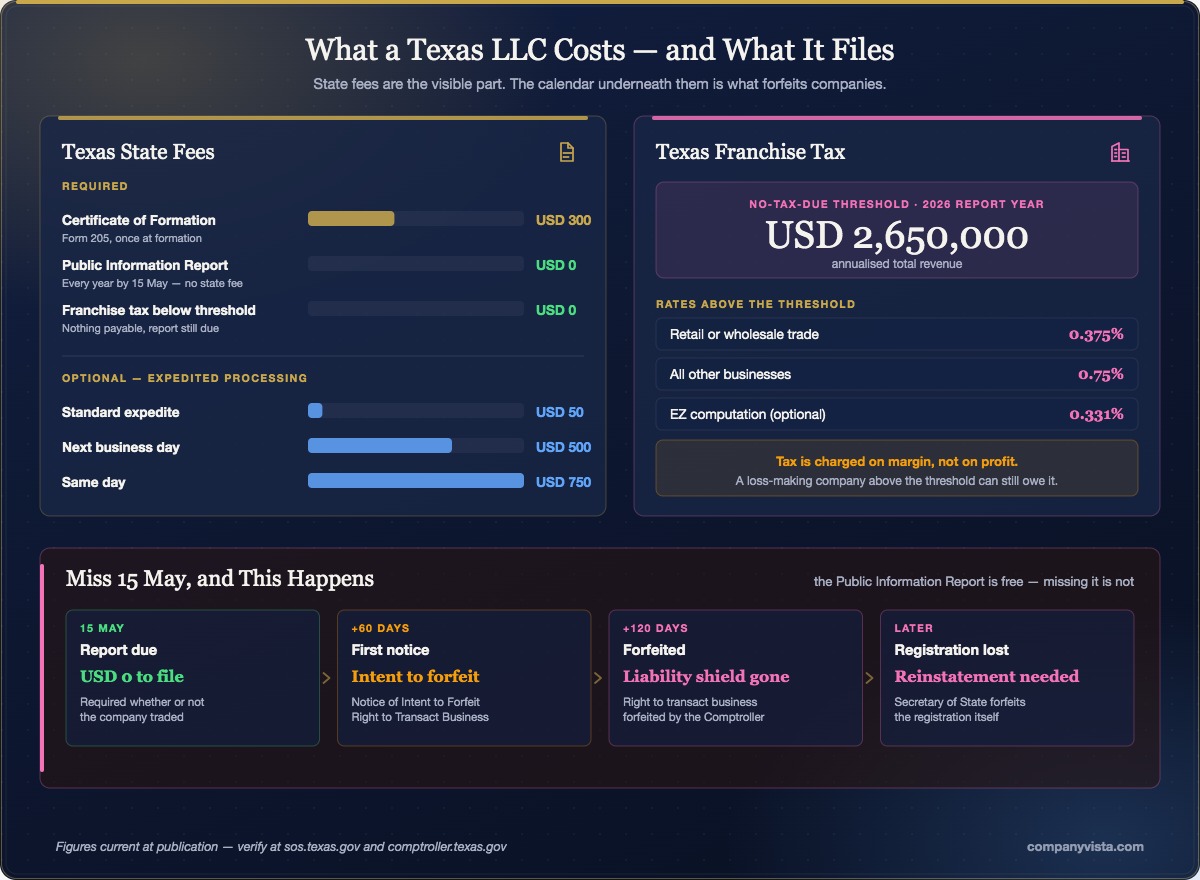This screenshot has width=1200, height=880.
Task: Click the Registration lost card
Action: point(1007,678)
